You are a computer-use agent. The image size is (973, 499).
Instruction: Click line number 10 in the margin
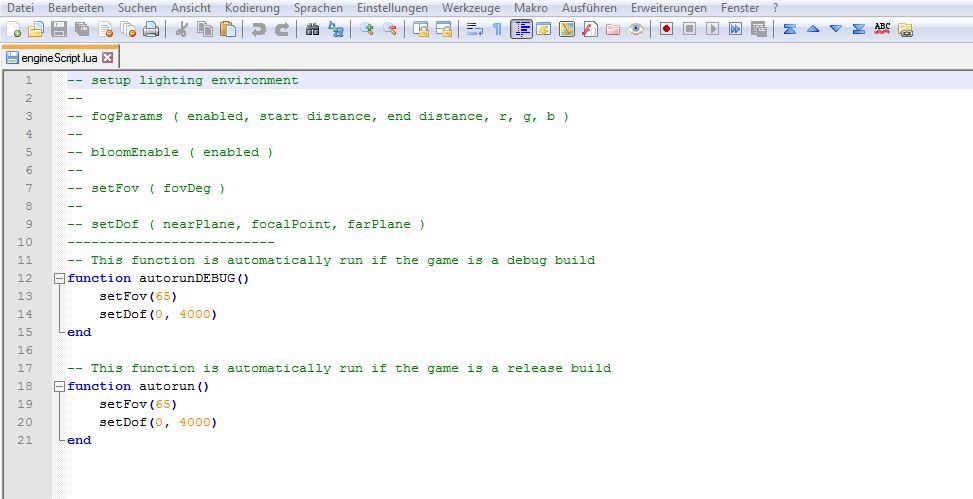point(25,242)
